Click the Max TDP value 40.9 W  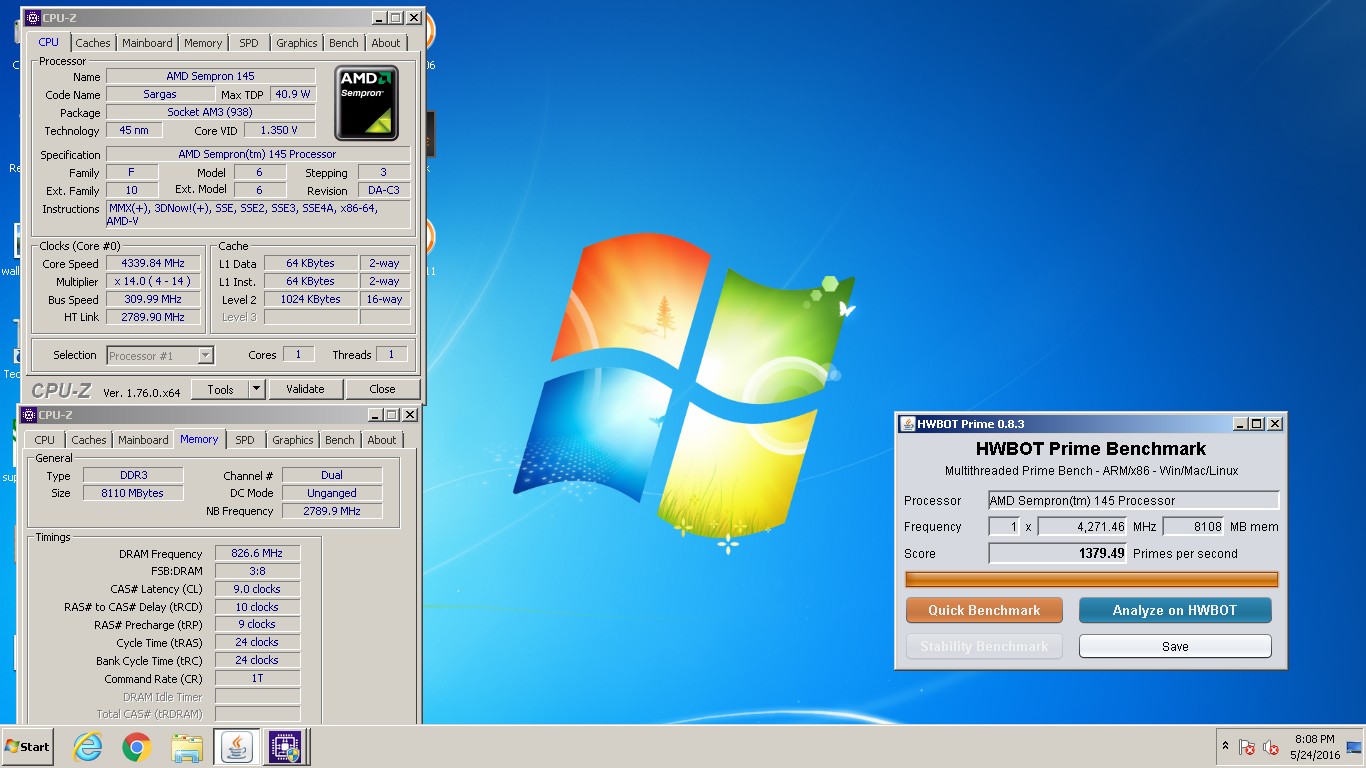pos(293,94)
